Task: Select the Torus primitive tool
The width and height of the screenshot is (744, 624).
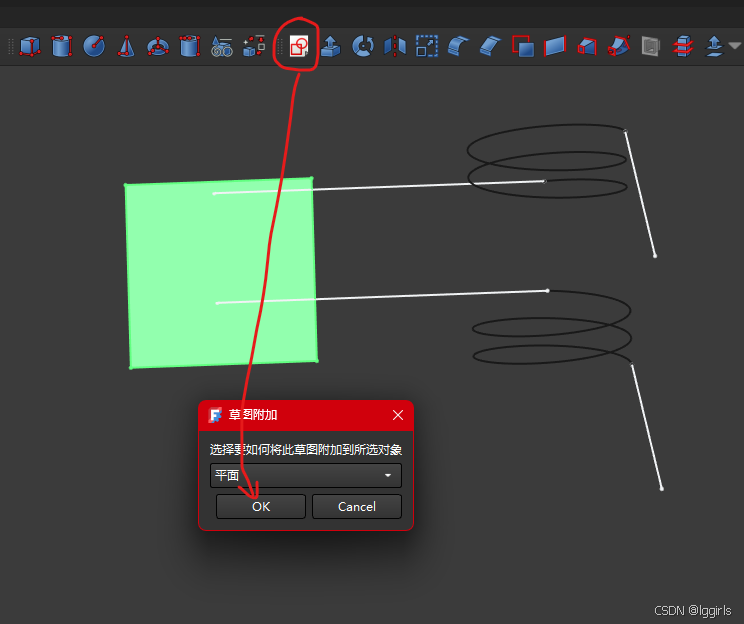Action: 158,47
